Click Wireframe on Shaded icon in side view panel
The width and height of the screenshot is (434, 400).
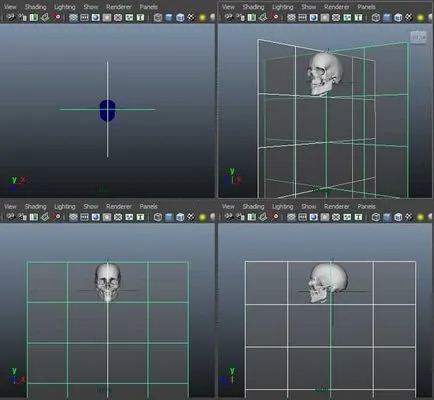[x=398, y=217]
